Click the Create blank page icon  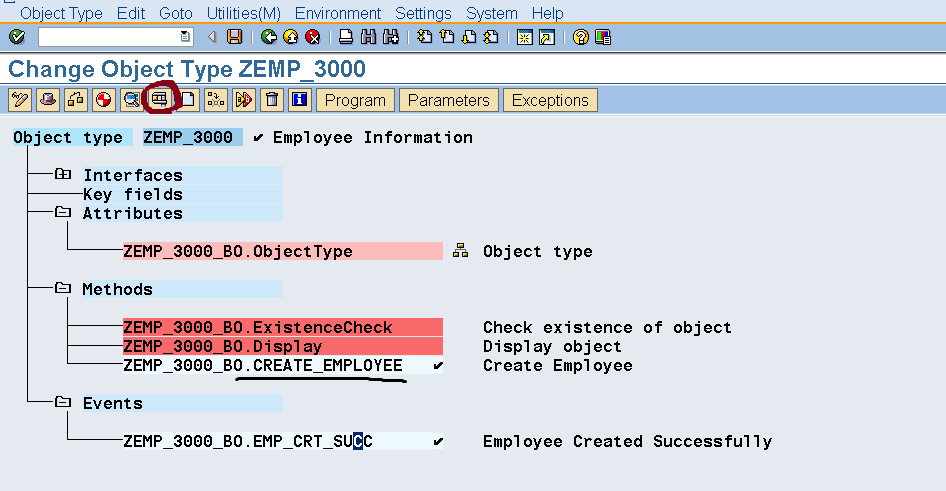187,100
